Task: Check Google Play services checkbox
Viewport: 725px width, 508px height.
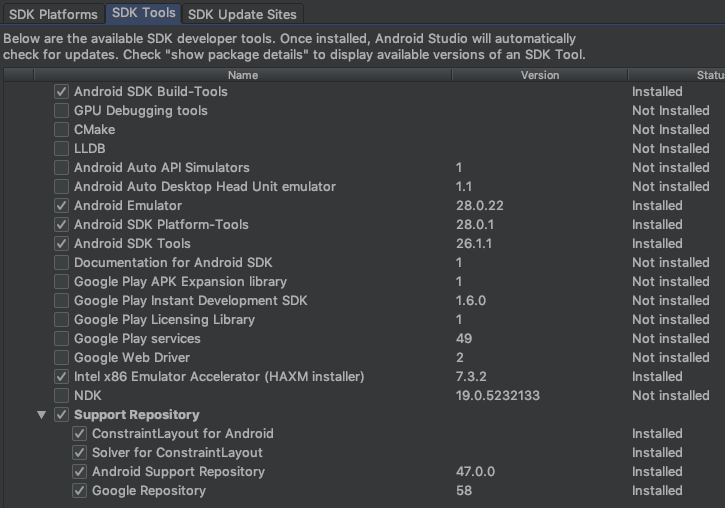Action: (x=62, y=339)
